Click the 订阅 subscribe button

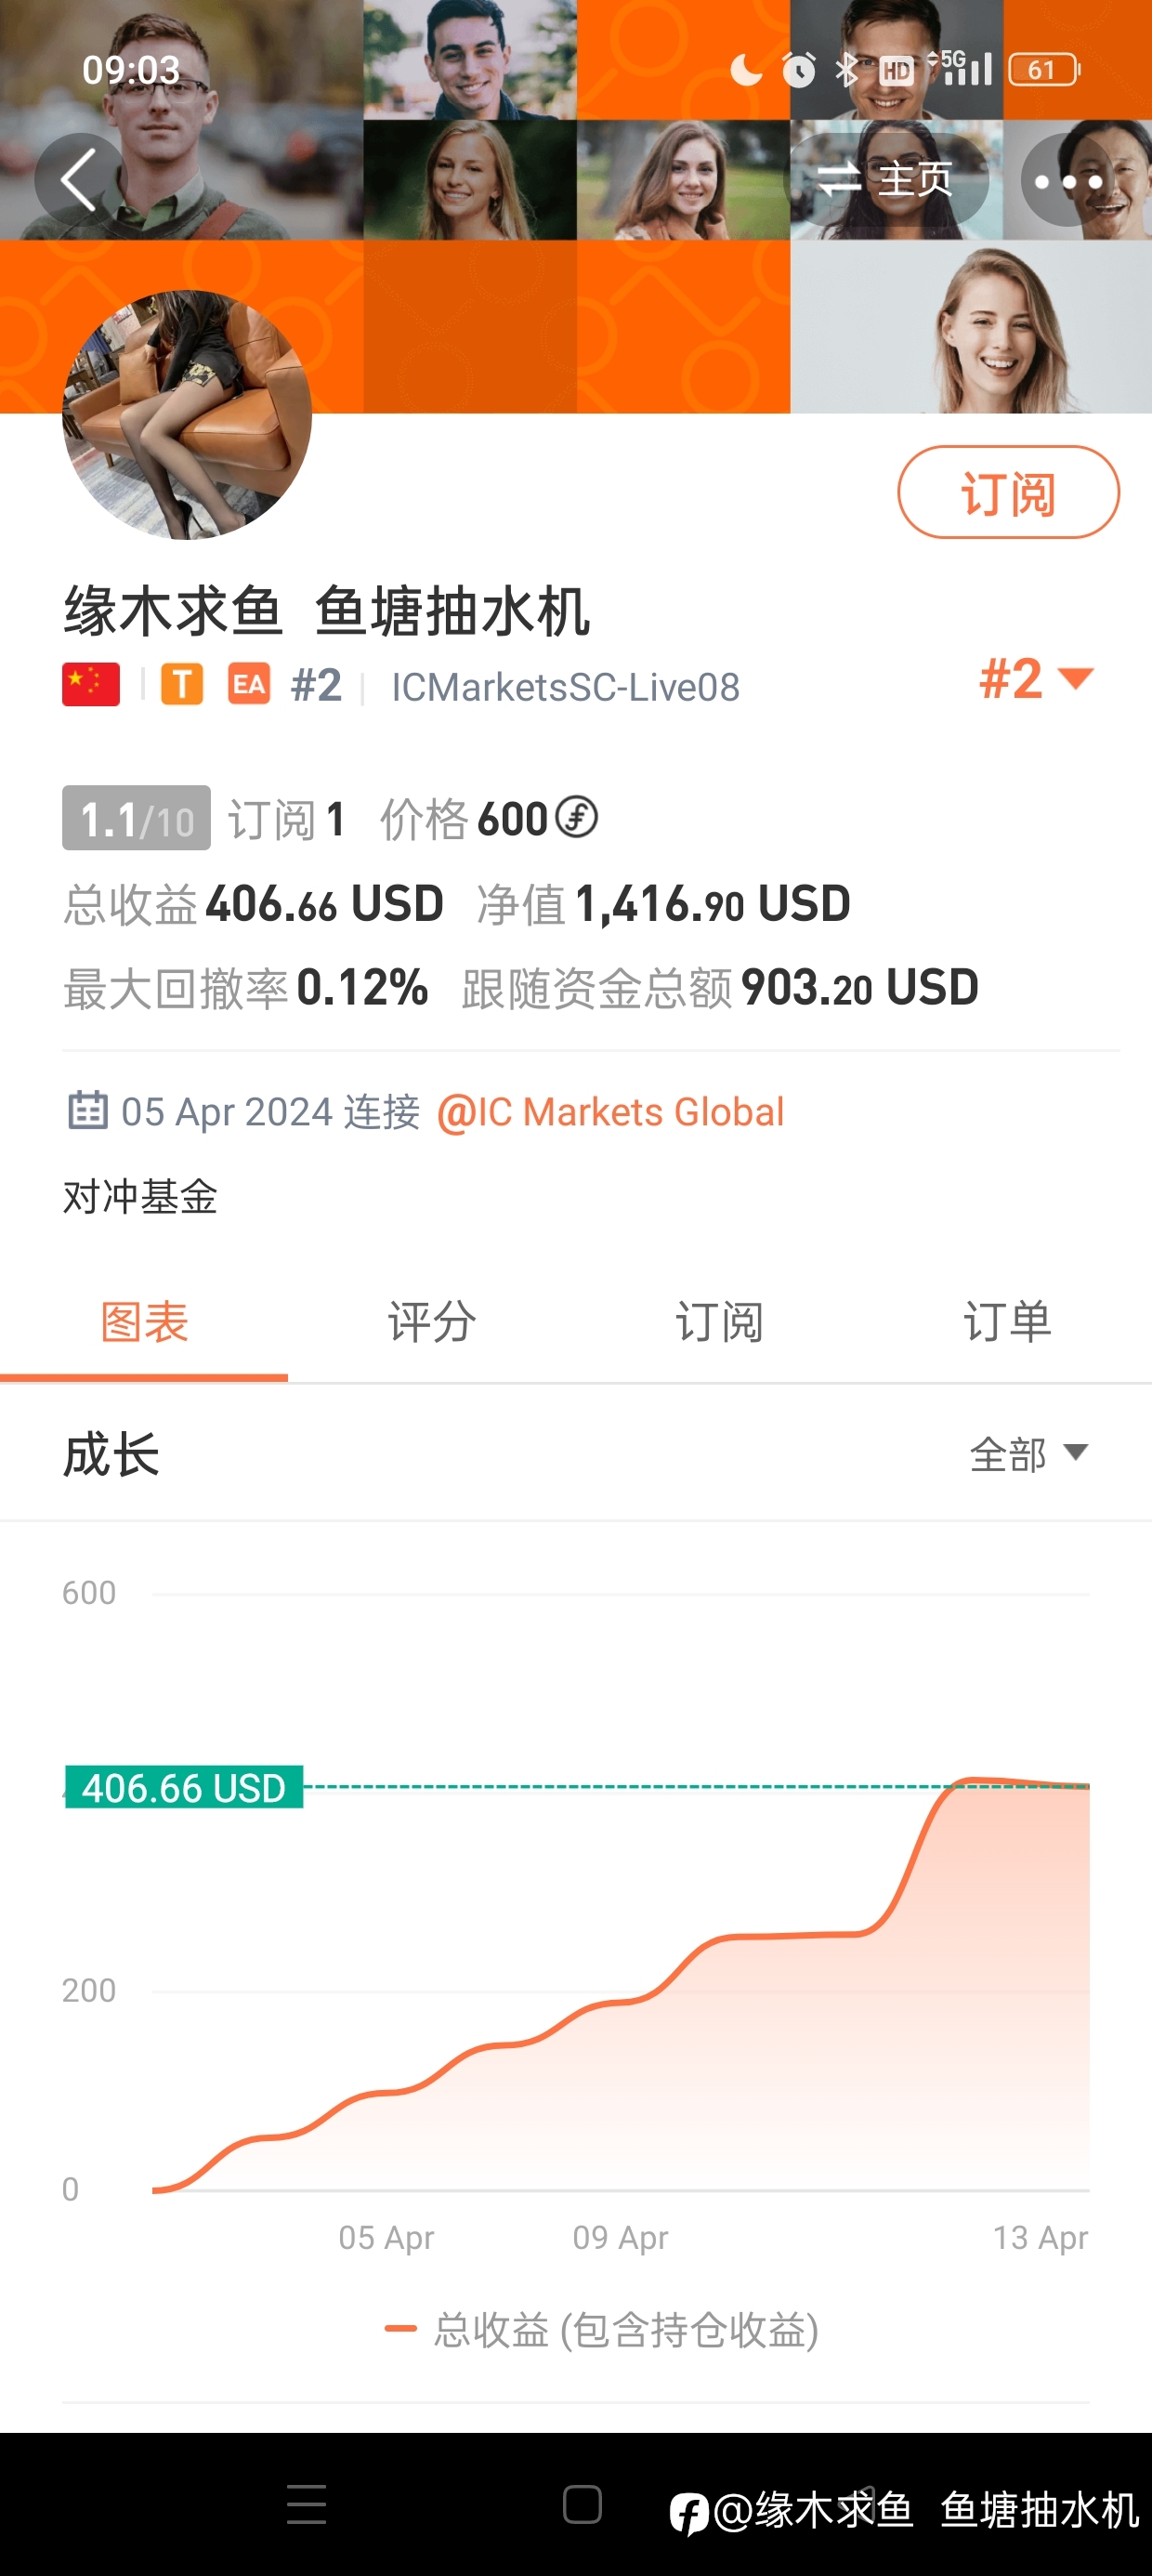pos(1008,493)
